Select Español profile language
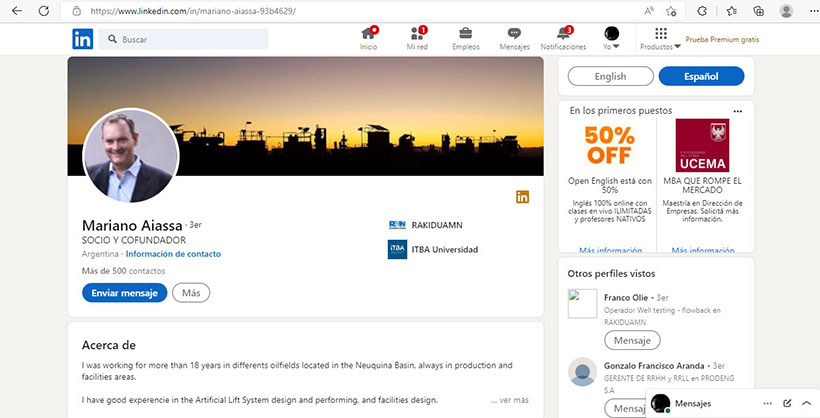 pos(701,76)
